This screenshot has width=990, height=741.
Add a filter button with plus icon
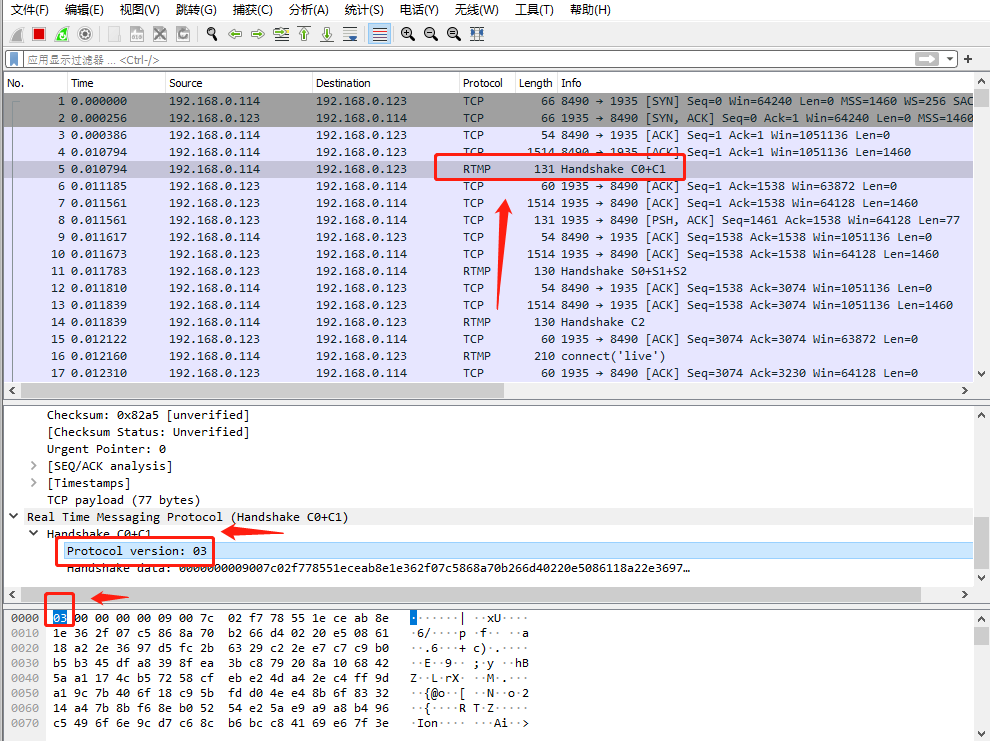pyautogui.click(x=968, y=59)
